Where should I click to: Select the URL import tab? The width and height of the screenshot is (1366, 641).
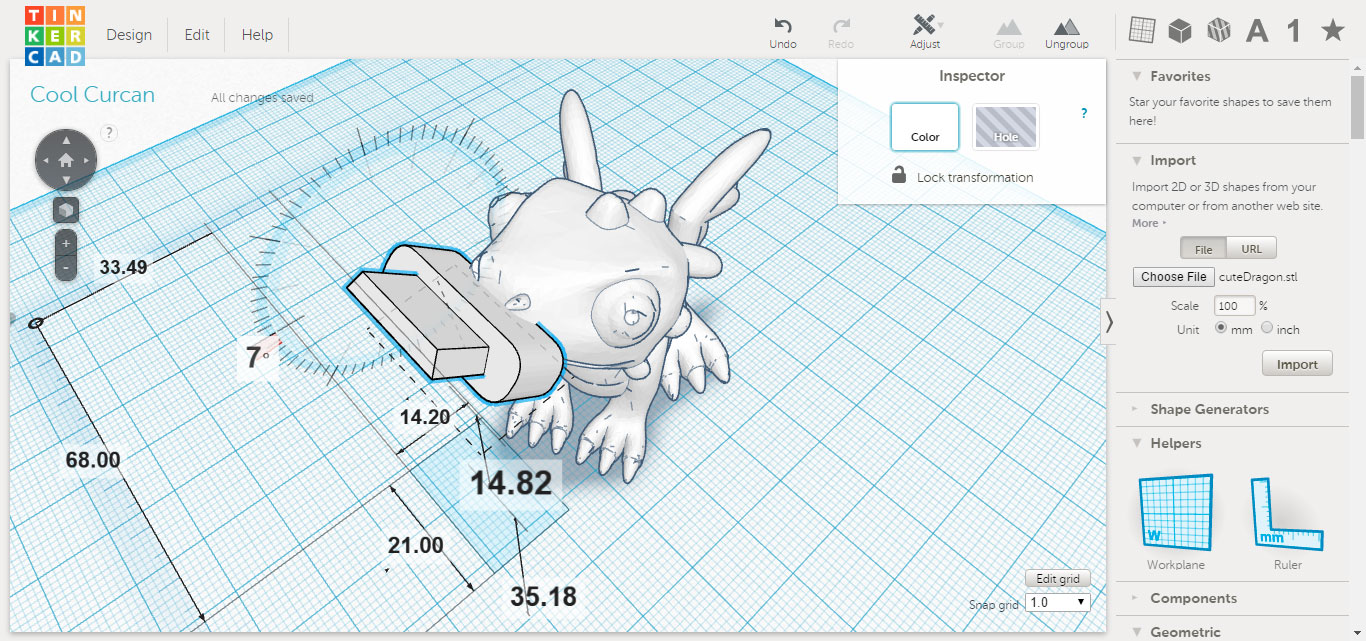(1252, 249)
